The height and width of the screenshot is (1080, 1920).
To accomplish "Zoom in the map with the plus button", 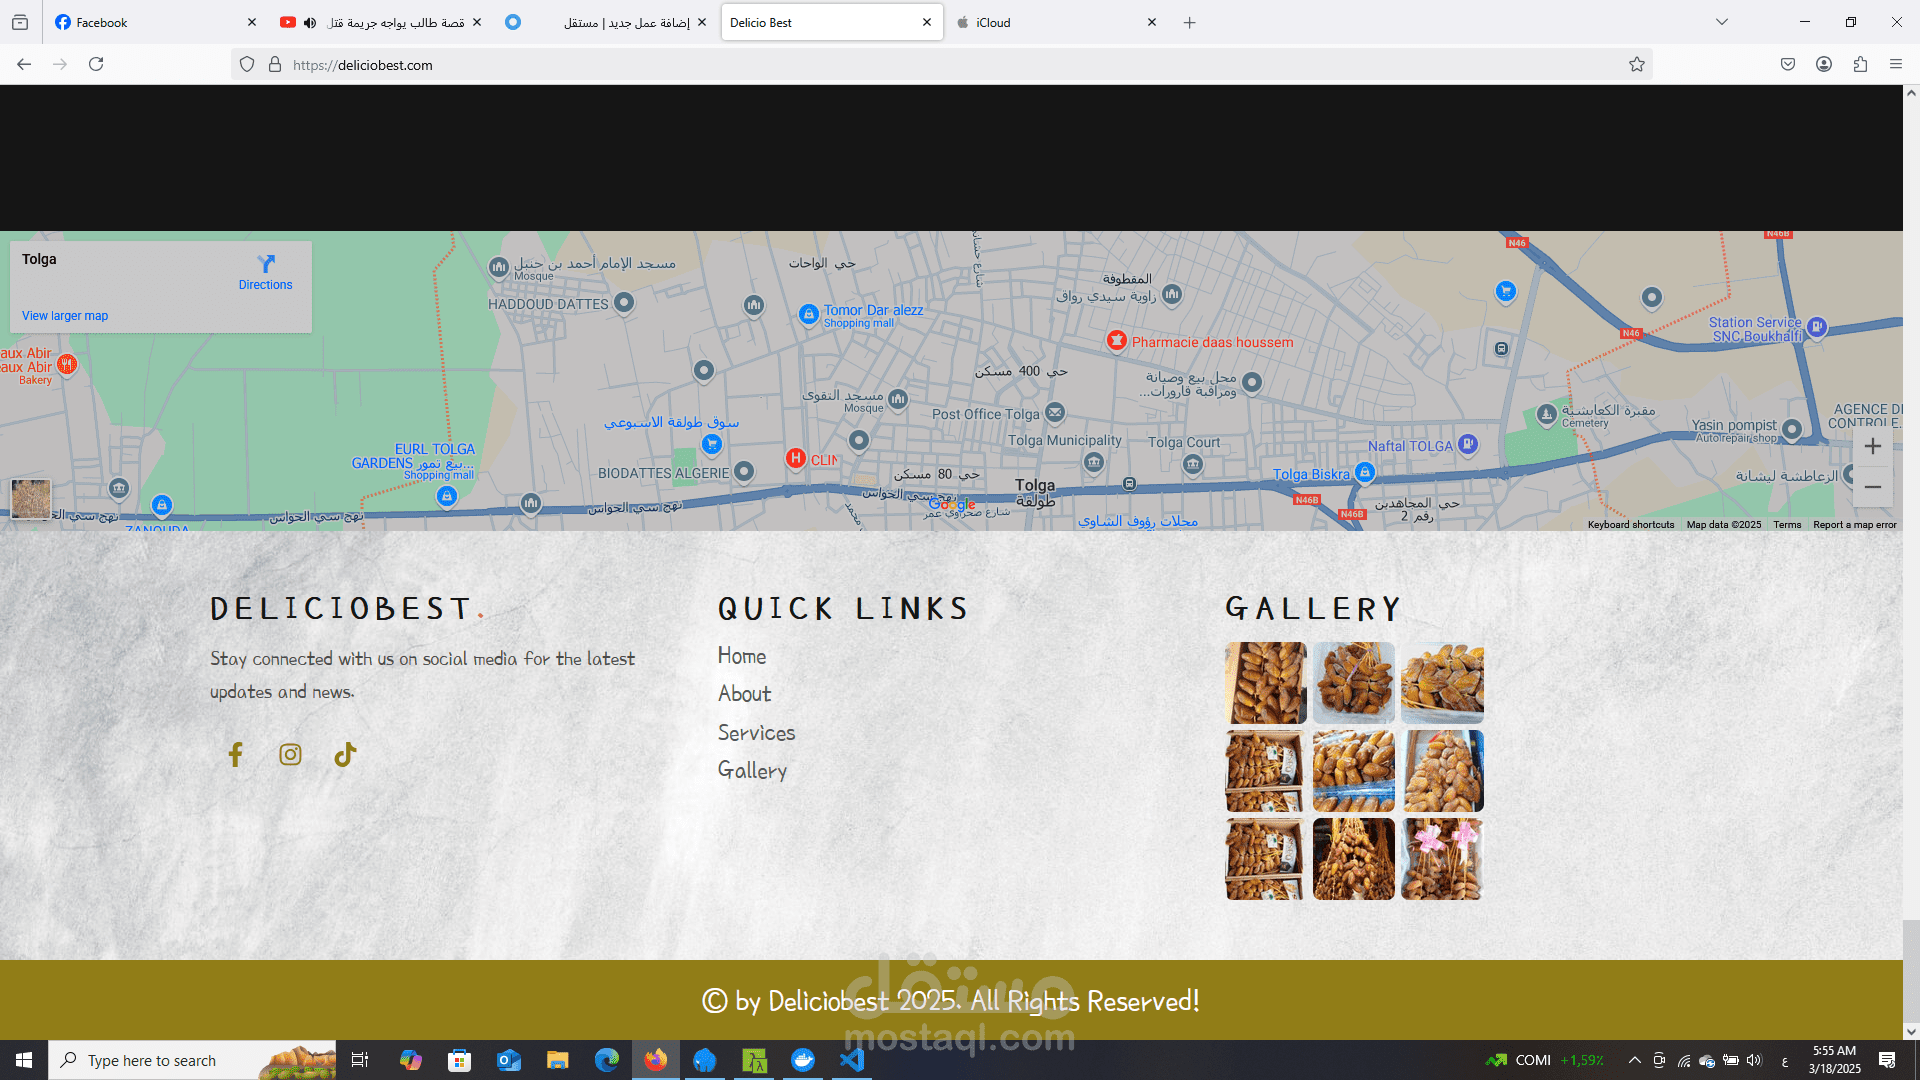I will 1873,447.
